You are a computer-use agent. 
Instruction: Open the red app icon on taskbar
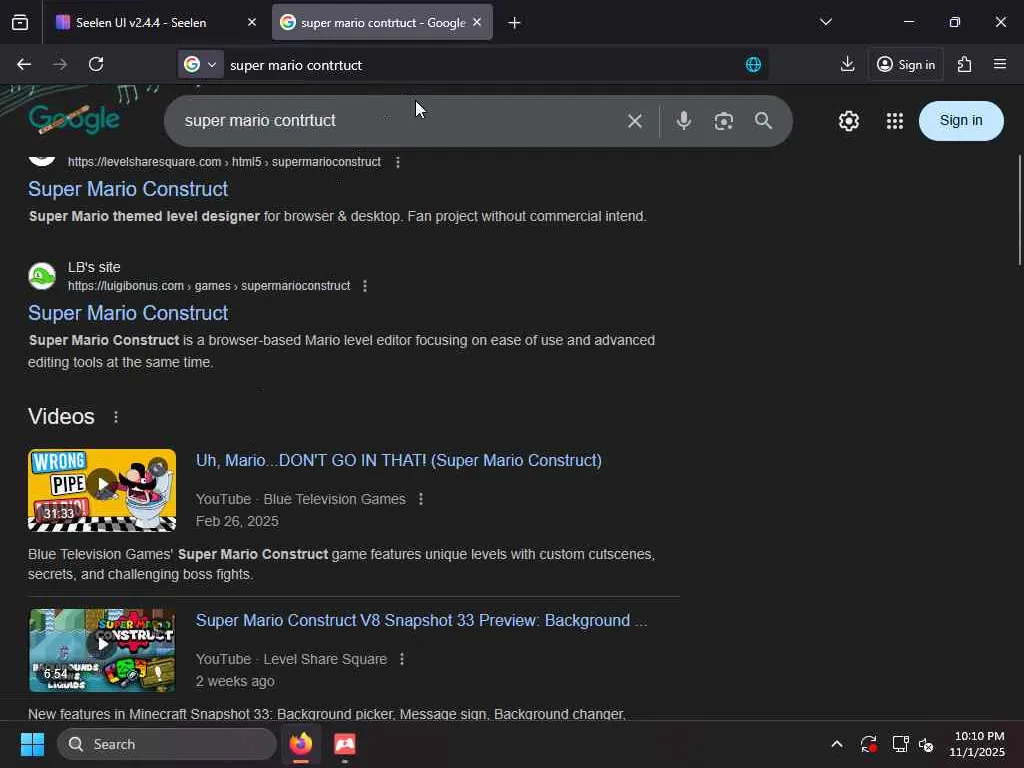tap(345, 744)
